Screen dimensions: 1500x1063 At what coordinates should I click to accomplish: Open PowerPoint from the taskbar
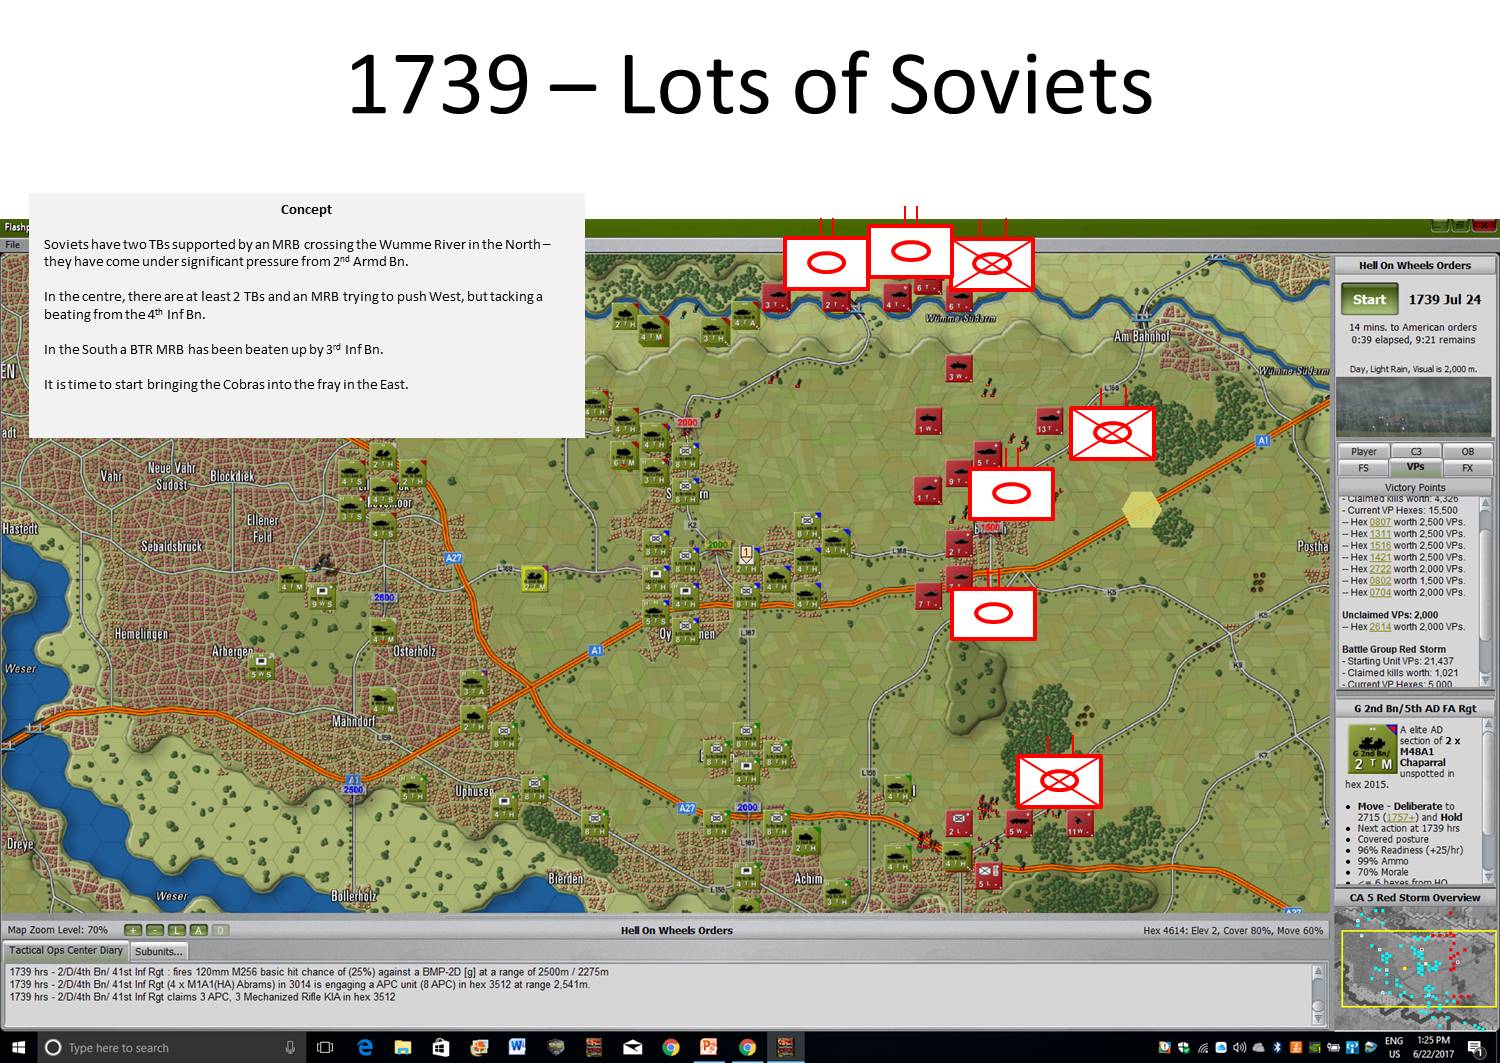point(708,1047)
